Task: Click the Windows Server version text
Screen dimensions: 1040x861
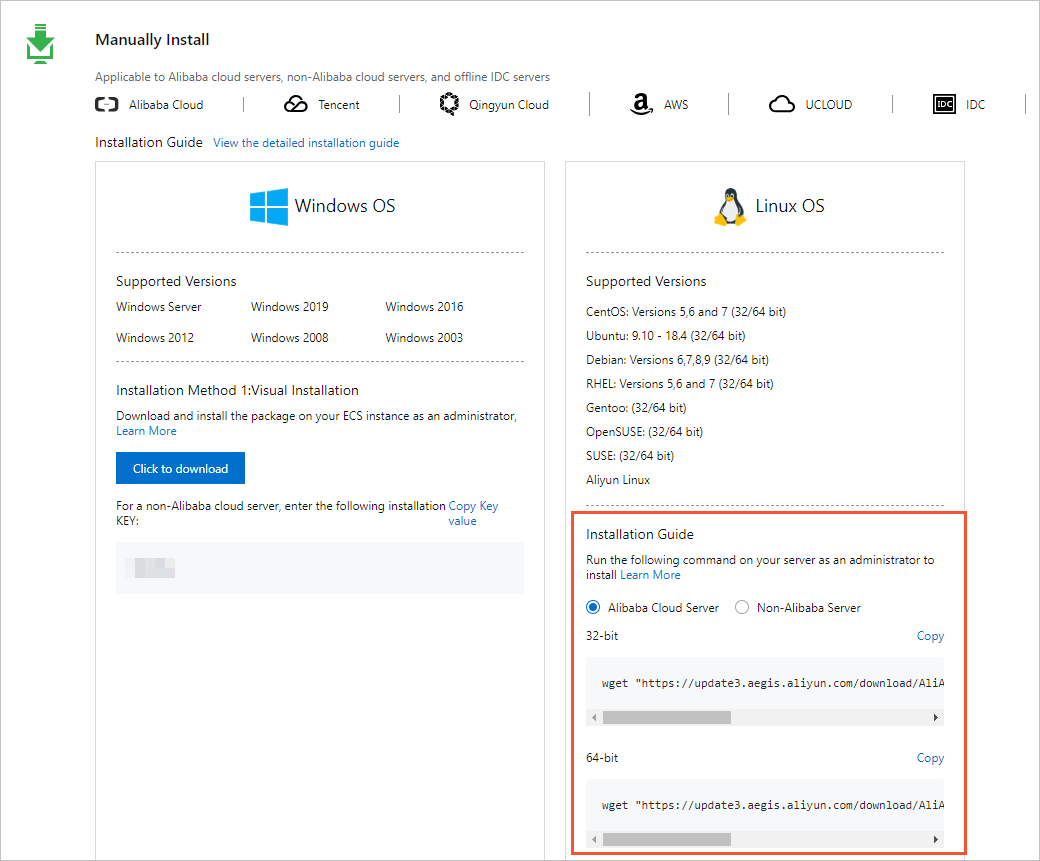Action: coord(159,306)
